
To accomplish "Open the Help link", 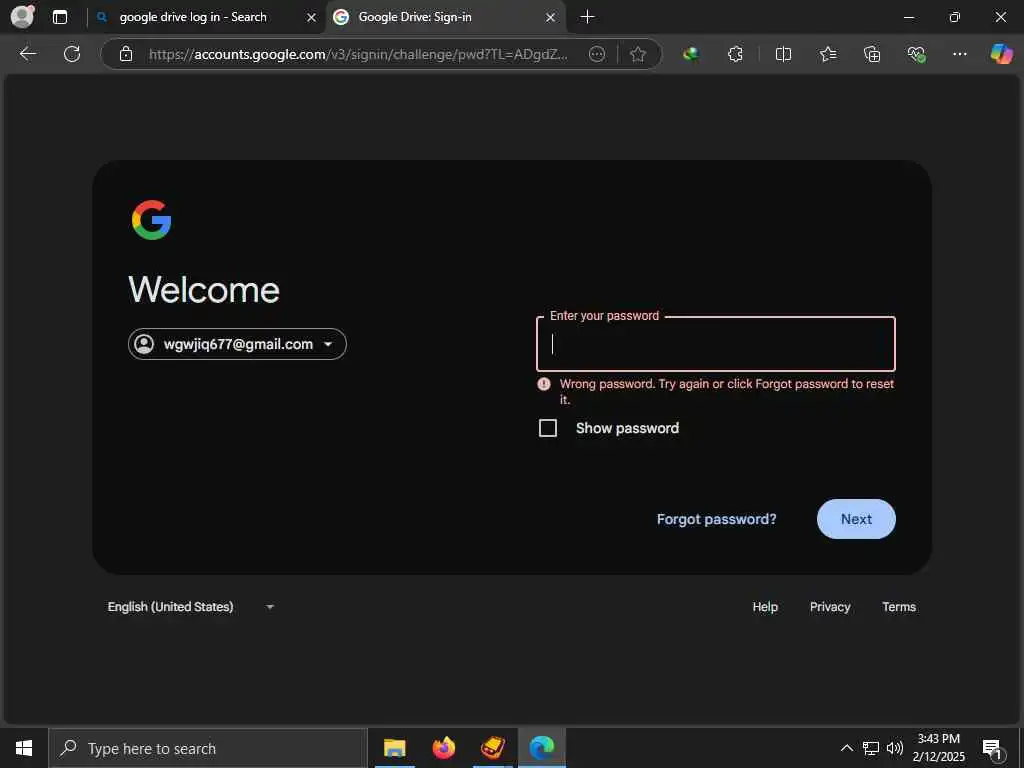I will 765,607.
